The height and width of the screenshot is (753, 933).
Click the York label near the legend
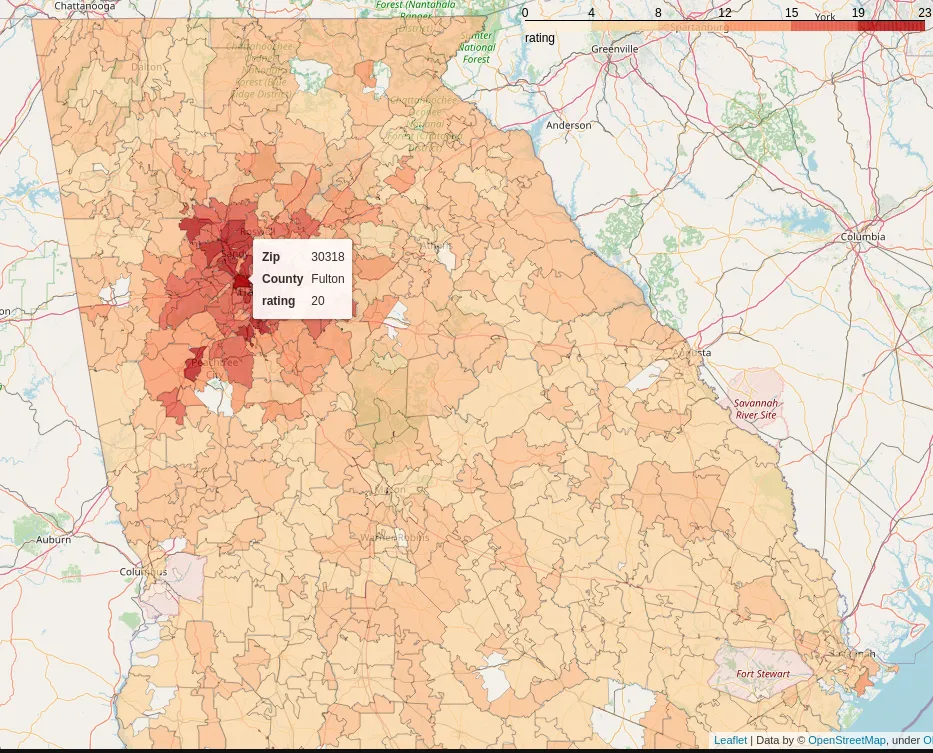click(x=825, y=17)
